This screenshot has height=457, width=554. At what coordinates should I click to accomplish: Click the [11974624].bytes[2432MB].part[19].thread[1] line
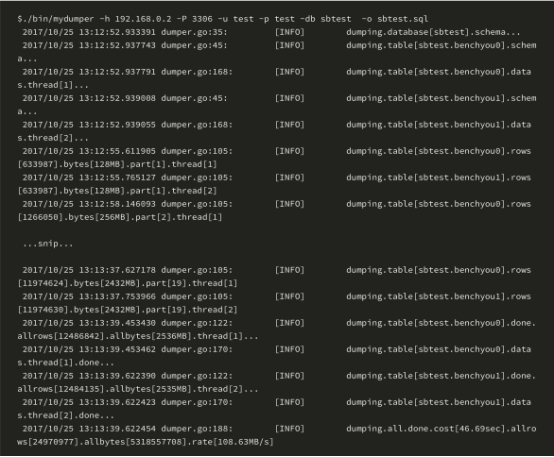[127, 283]
